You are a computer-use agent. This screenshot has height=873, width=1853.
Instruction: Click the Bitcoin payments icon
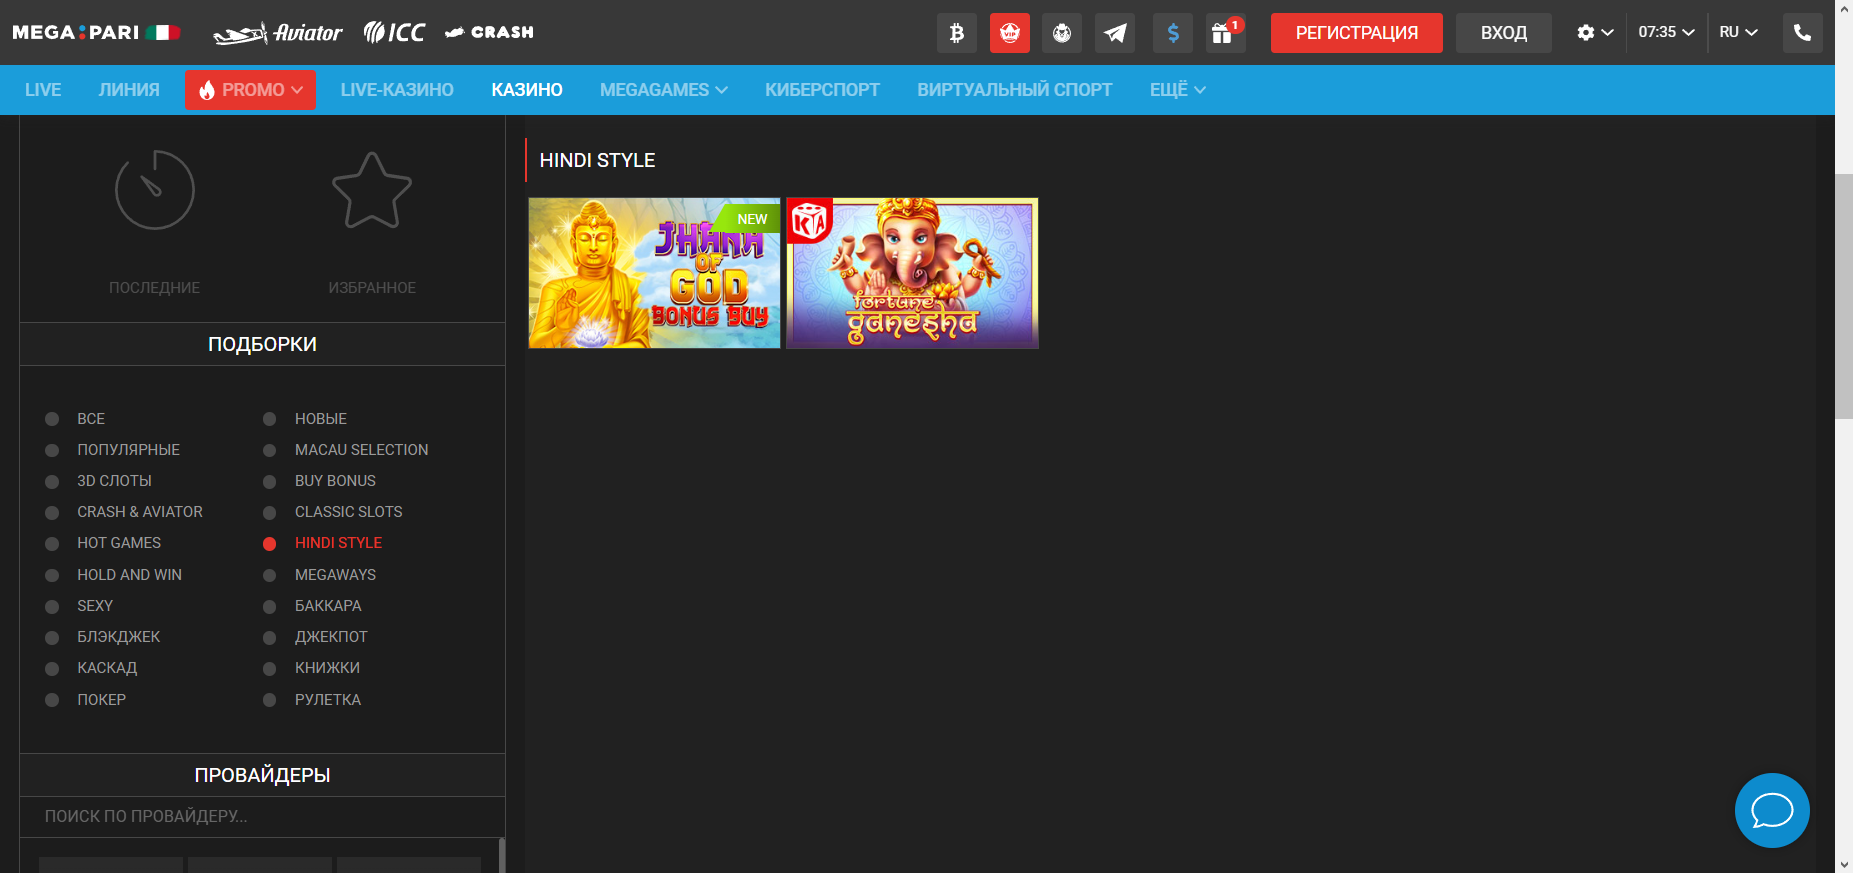[x=957, y=33]
